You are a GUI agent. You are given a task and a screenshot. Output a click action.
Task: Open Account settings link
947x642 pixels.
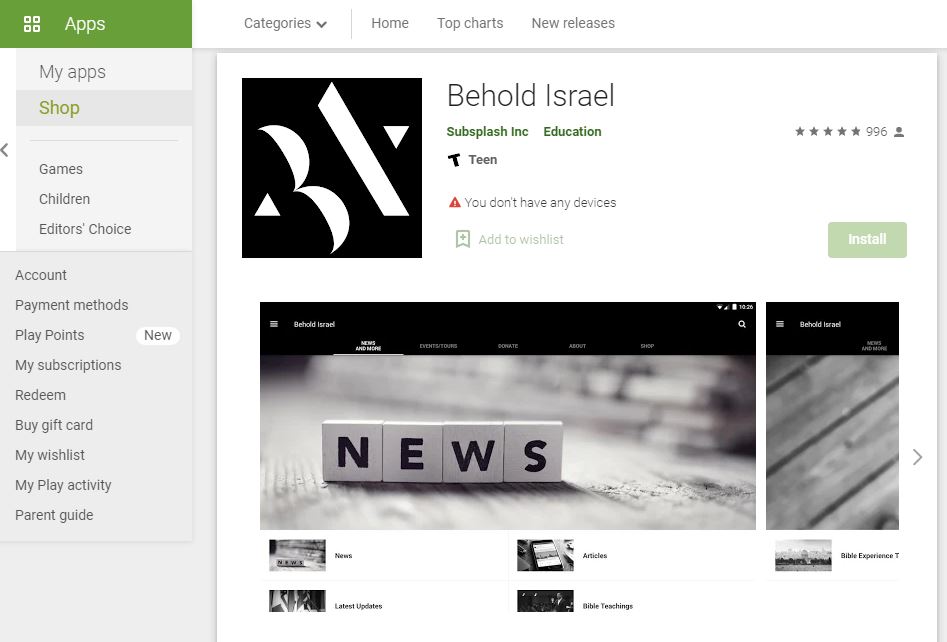(x=41, y=275)
